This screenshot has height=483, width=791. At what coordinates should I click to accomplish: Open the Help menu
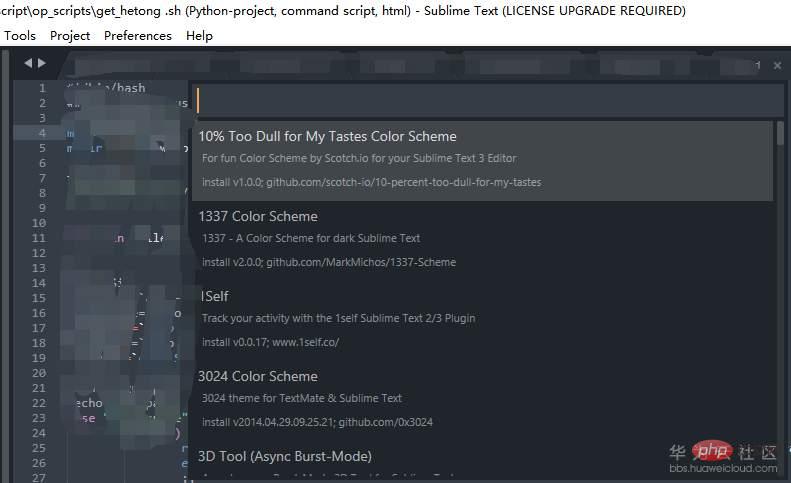click(199, 36)
